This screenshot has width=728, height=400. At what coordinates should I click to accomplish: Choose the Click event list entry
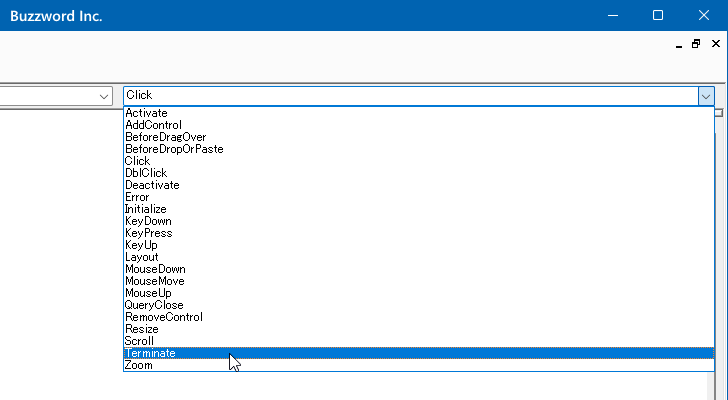point(419,161)
